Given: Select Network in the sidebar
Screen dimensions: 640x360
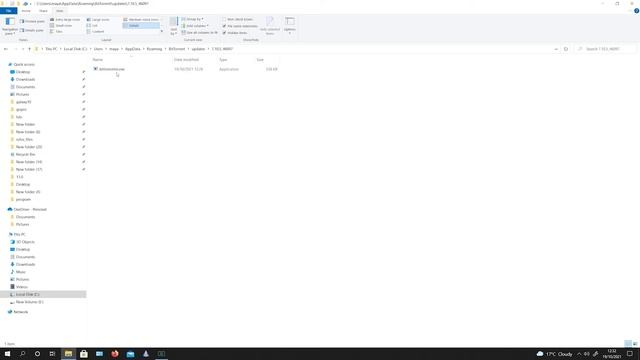Looking at the screenshot, I should pos(20,312).
